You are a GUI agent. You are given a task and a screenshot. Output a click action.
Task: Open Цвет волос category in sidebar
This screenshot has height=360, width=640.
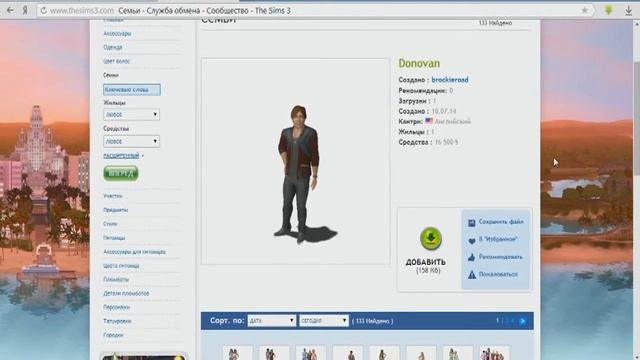click(116, 61)
